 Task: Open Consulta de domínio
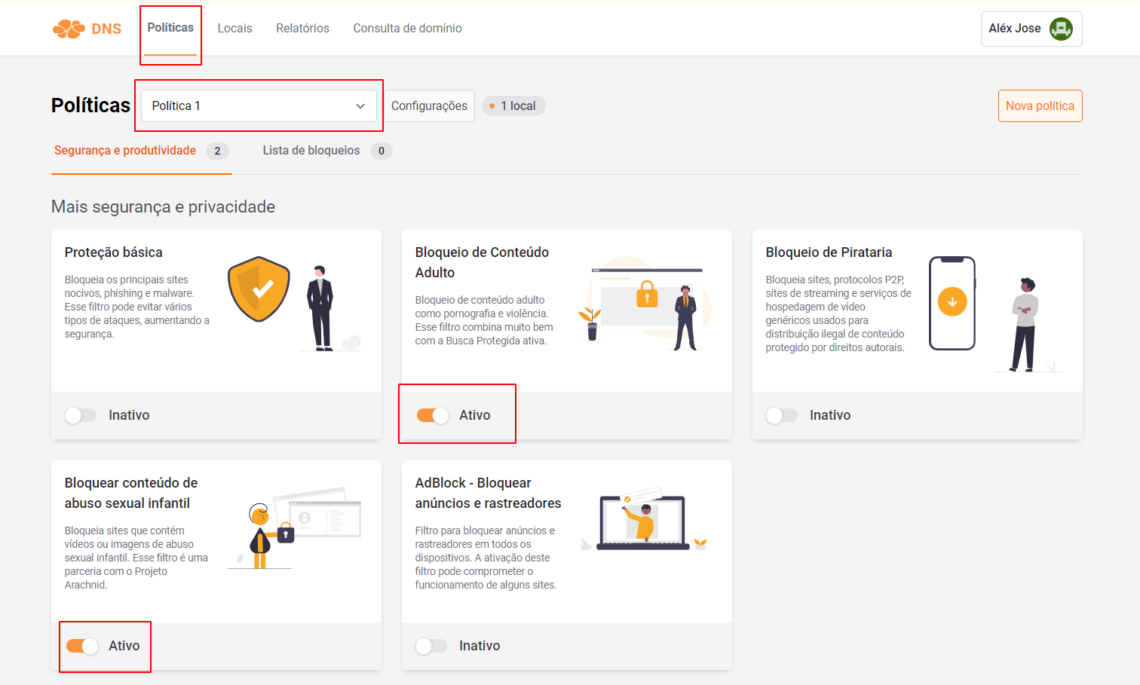click(x=407, y=28)
